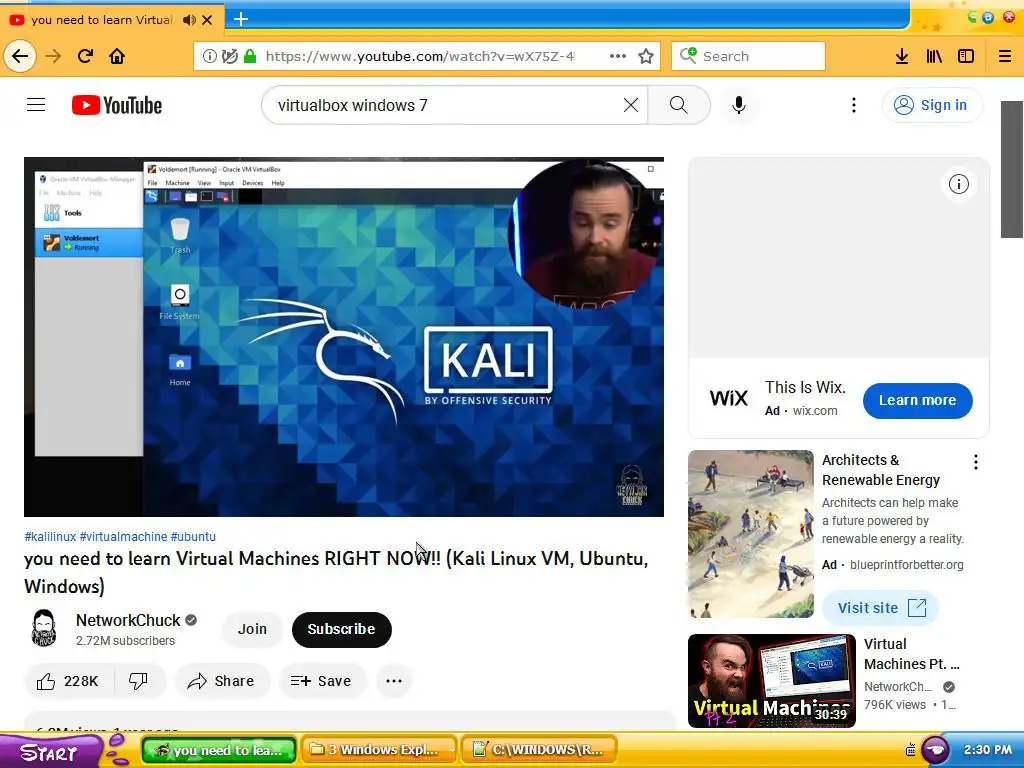The image size is (1024, 768).
Task: Click the page vertical scrollbar thumb
Action: tap(1012, 170)
